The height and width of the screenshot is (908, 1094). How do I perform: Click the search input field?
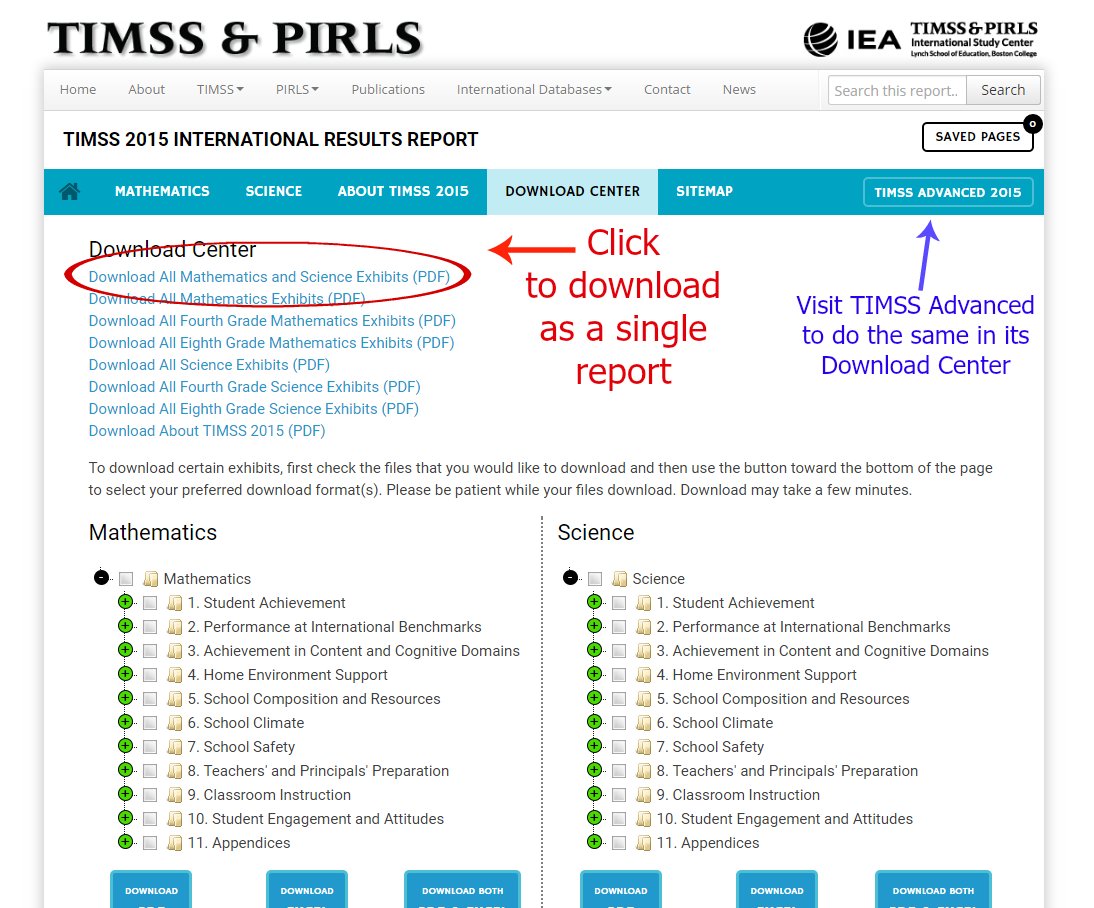click(895, 89)
